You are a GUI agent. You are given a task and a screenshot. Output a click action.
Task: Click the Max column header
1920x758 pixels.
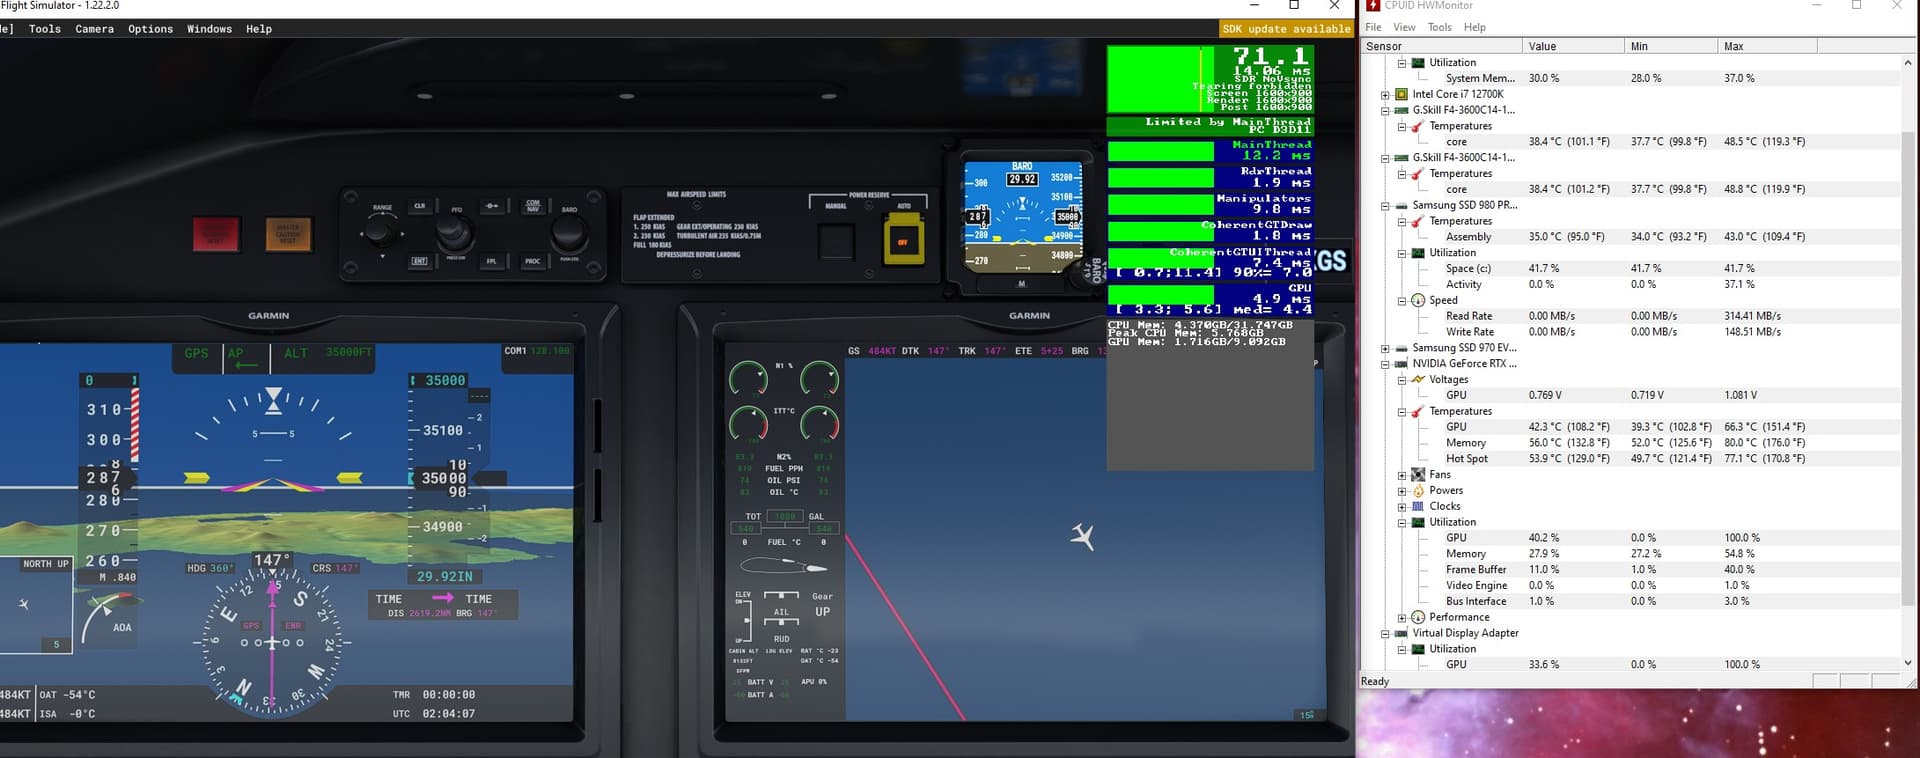[1767, 46]
